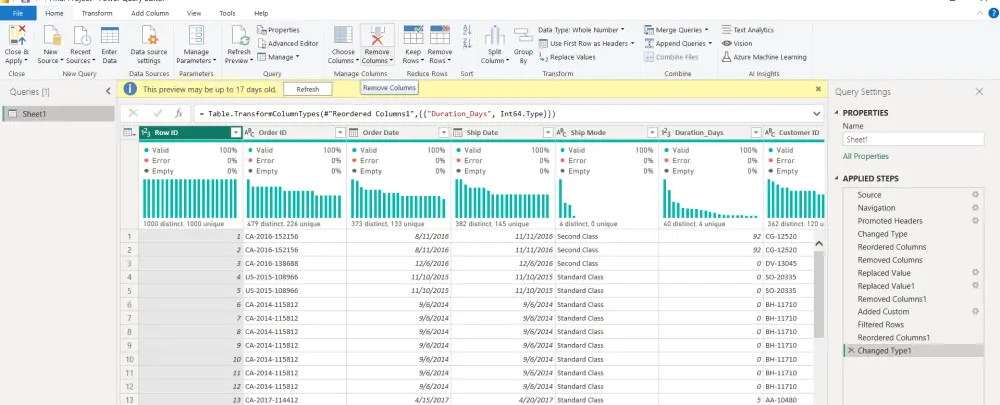
Task: Click Refresh in the preview banner
Action: [x=307, y=89]
